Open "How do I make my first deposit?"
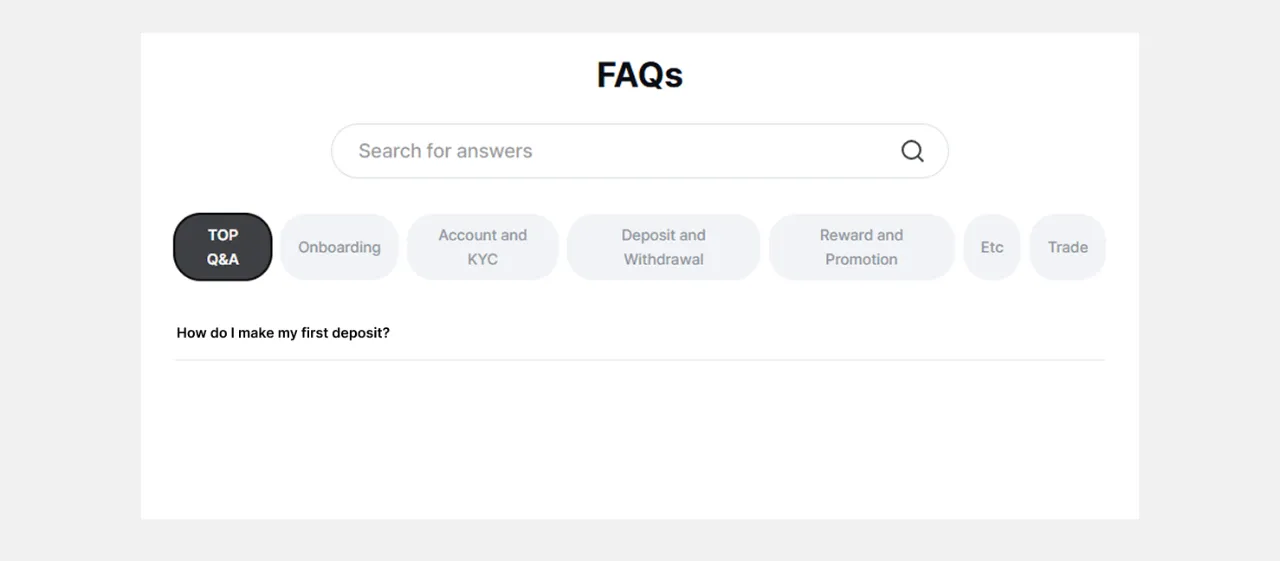This screenshot has height=561, width=1280. (283, 333)
